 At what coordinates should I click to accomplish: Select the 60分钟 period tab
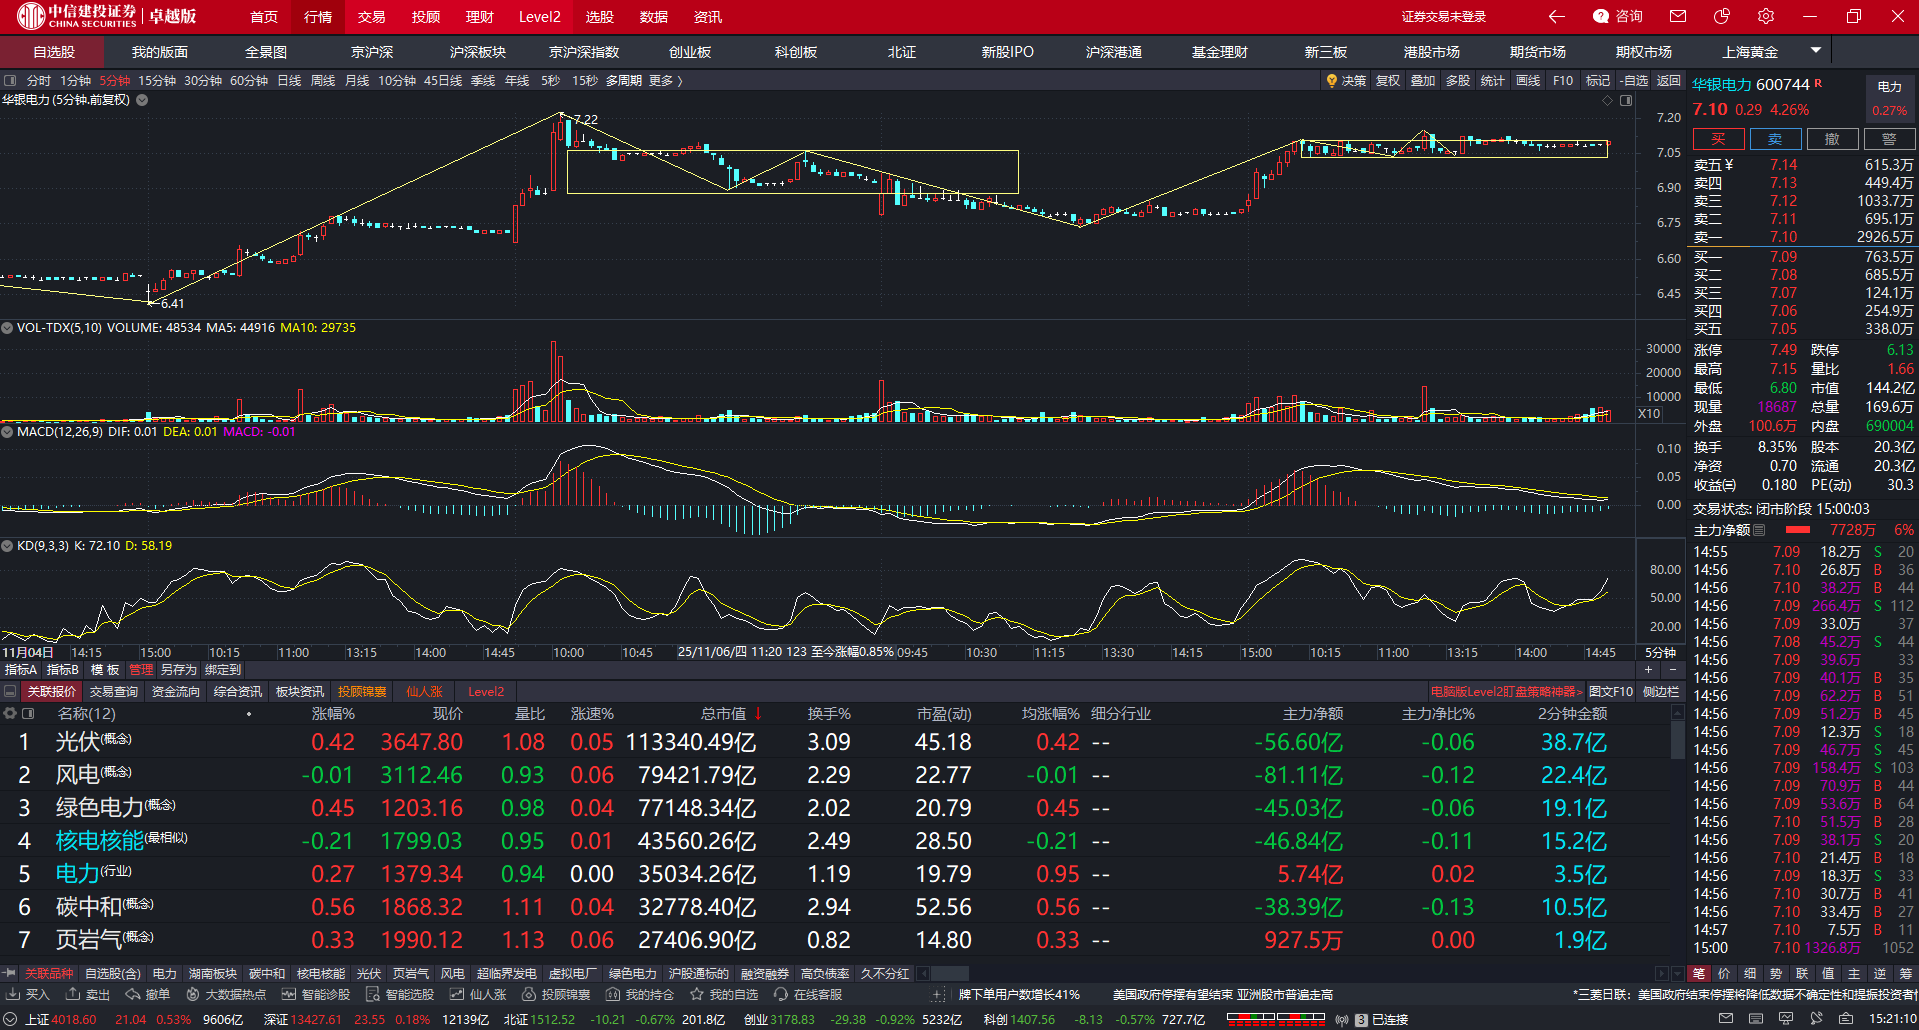click(x=249, y=81)
